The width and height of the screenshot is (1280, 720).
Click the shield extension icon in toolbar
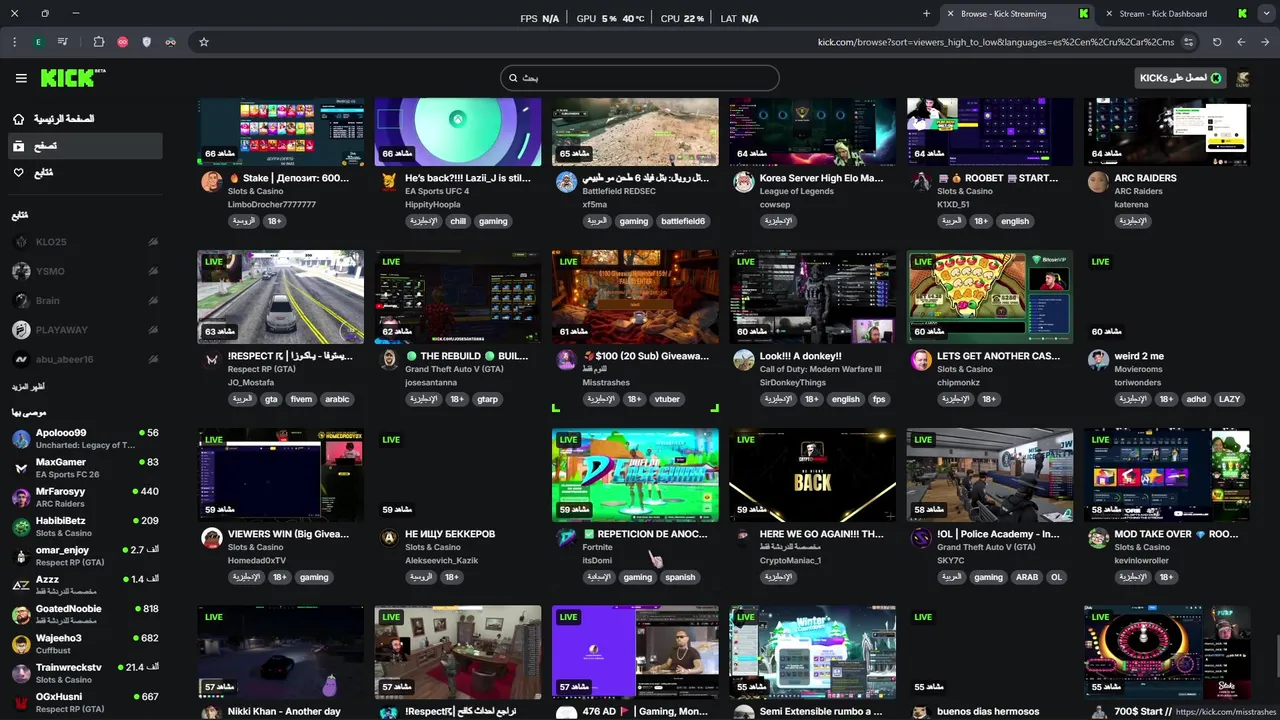147,42
